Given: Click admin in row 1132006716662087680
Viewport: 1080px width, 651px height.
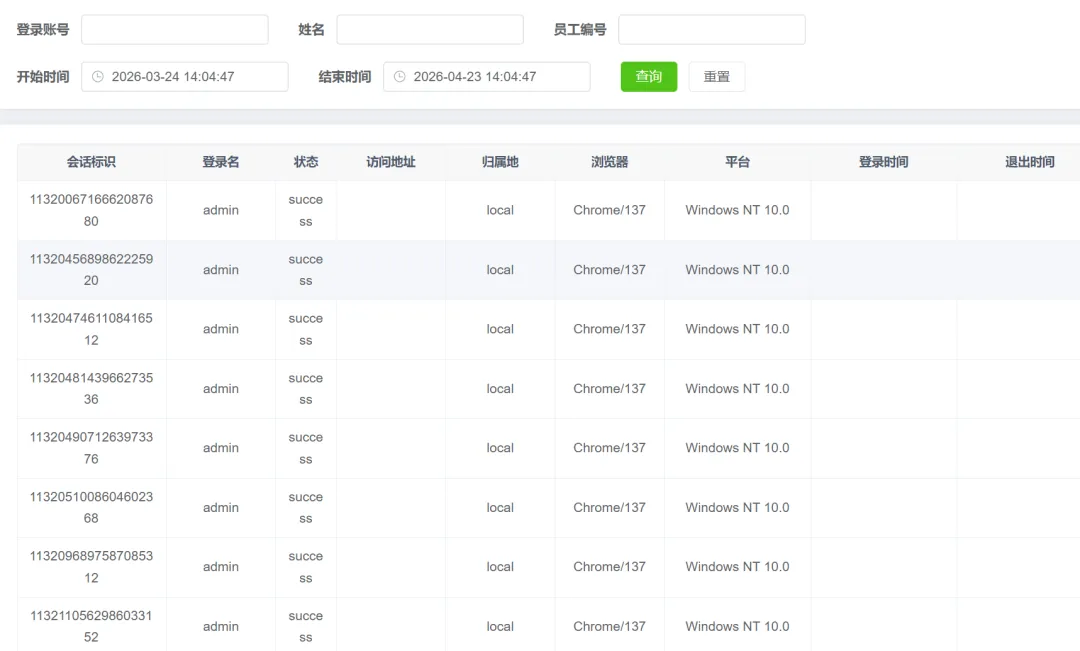Looking at the screenshot, I should pos(220,210).
